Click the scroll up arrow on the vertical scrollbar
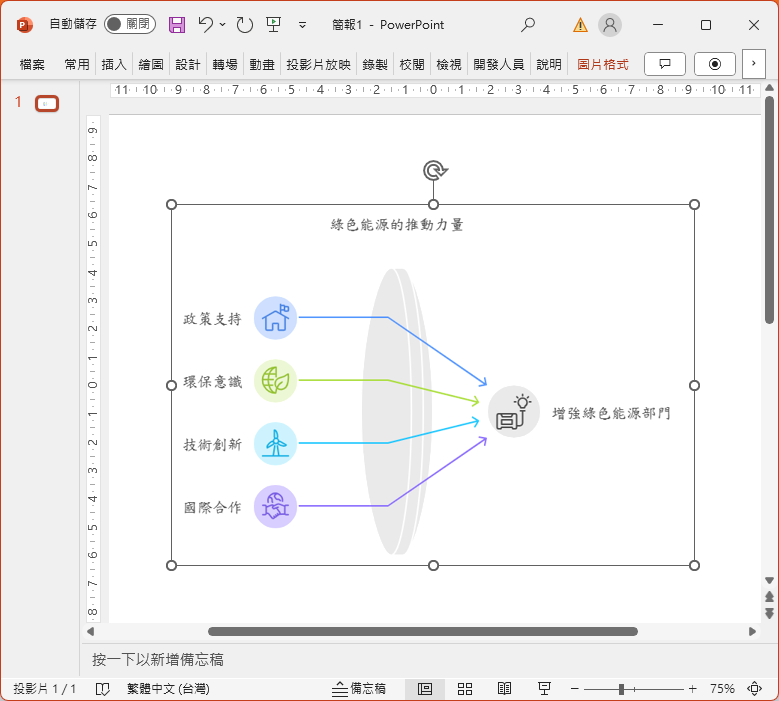Viewport: 779px width, 701px height. pos(770,88)
